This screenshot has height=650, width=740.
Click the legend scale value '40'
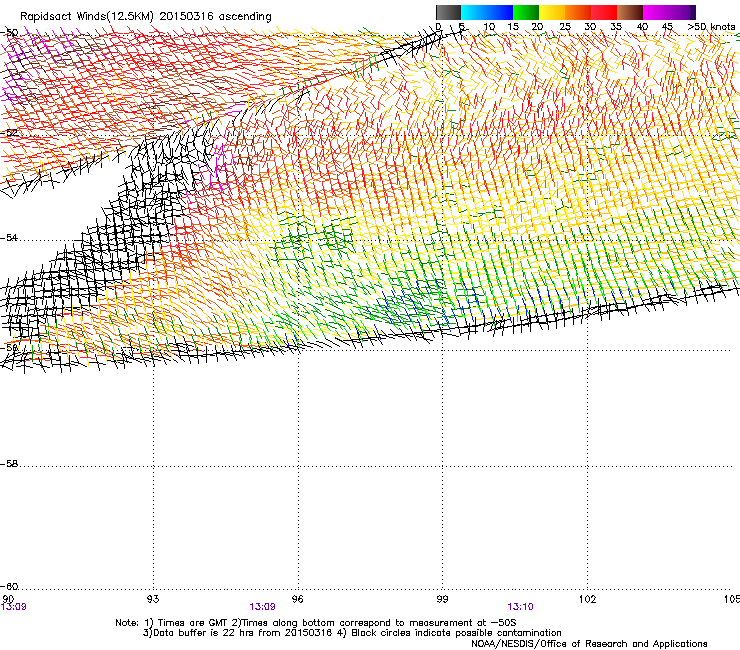pyautogui.click(x=642, y=27)
